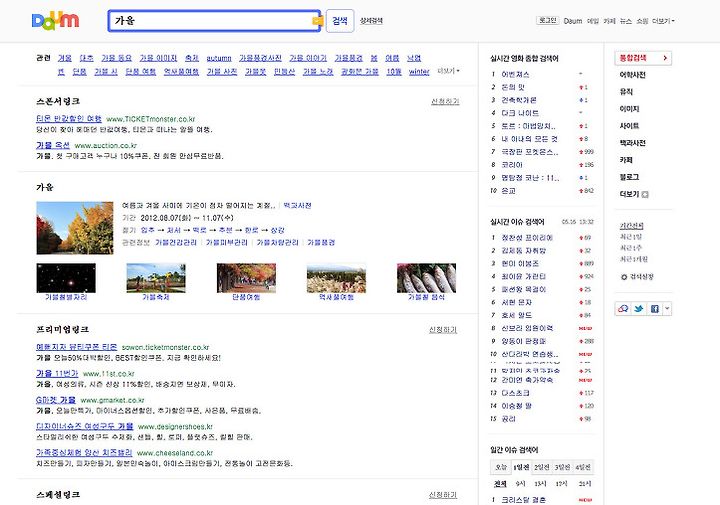
Task: Click the related keyword '10월'
Action: (394, 72)
